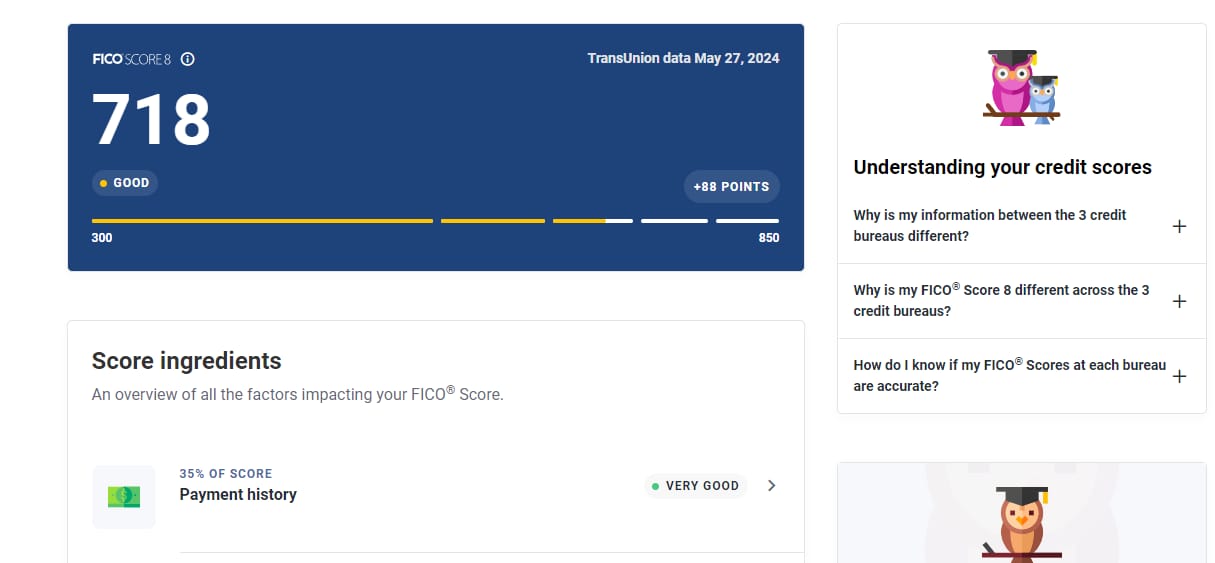
Task: Click Understanding your credit scores heading
Action: [x=1002, y=167]
